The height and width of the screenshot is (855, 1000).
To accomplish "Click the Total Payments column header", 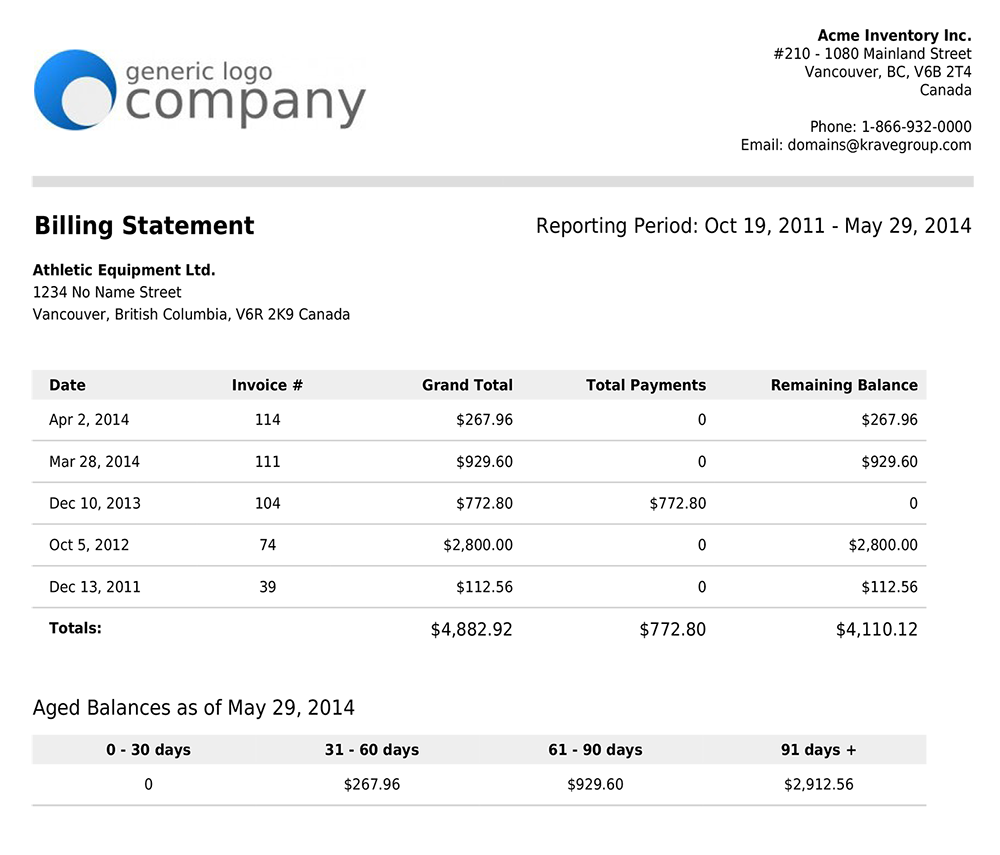I will tap(646, 385).
